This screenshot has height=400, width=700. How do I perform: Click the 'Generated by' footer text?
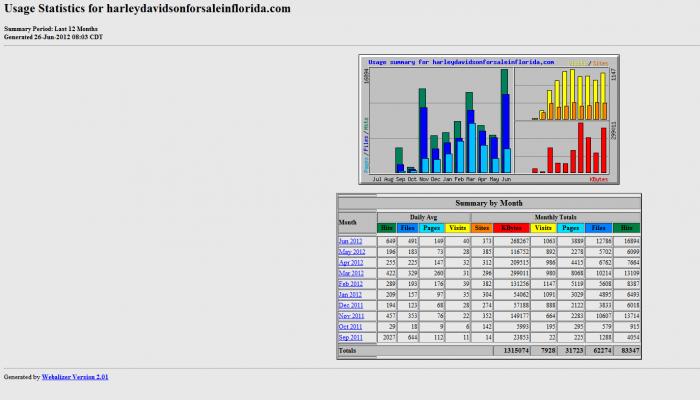22,377
